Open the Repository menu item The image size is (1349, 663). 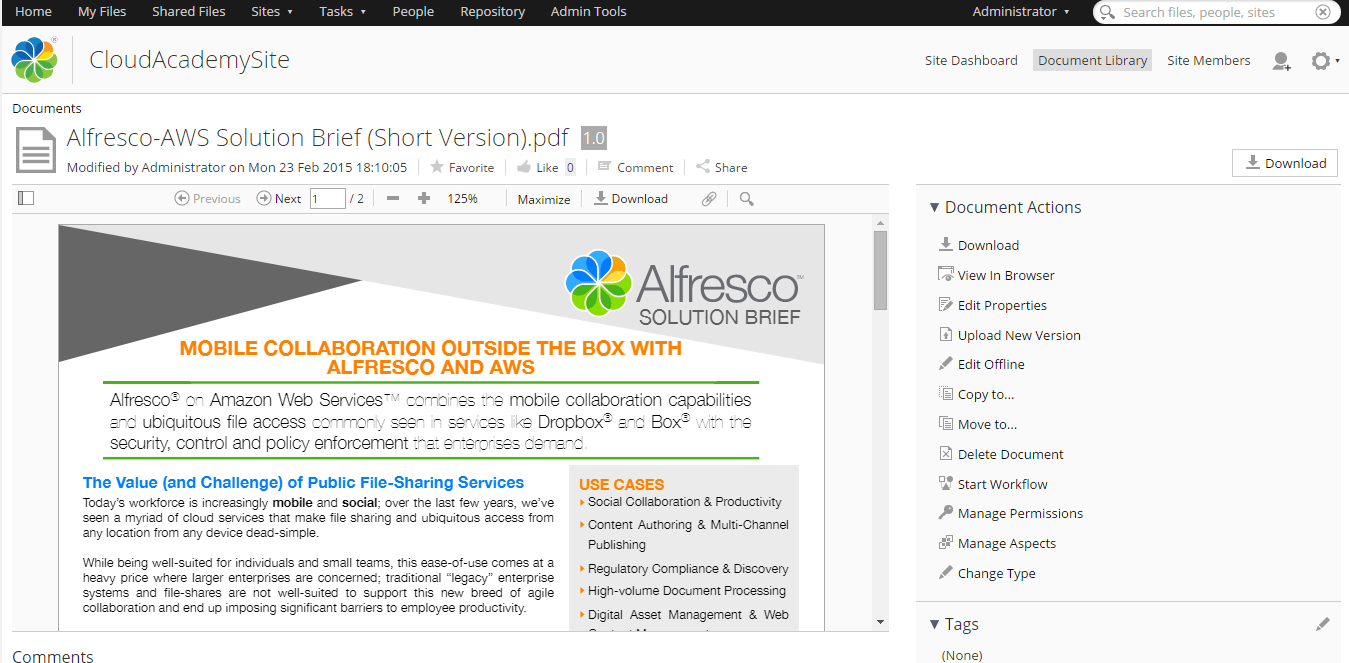point(492,12)
